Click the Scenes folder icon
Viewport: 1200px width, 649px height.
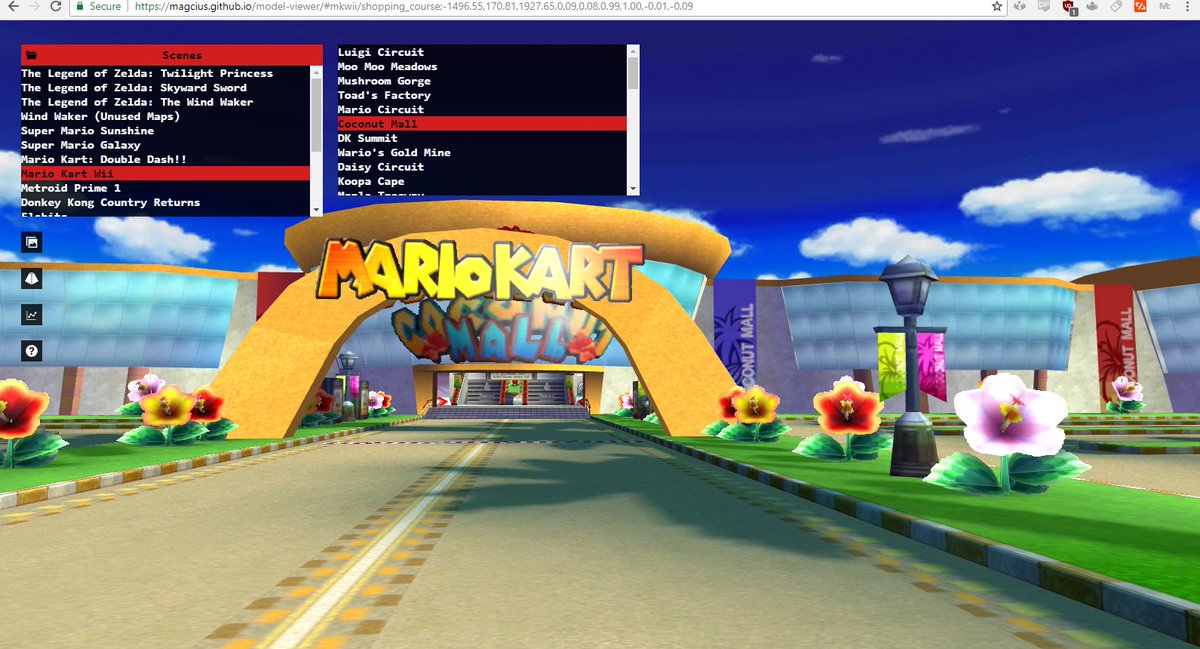point(31,56)
